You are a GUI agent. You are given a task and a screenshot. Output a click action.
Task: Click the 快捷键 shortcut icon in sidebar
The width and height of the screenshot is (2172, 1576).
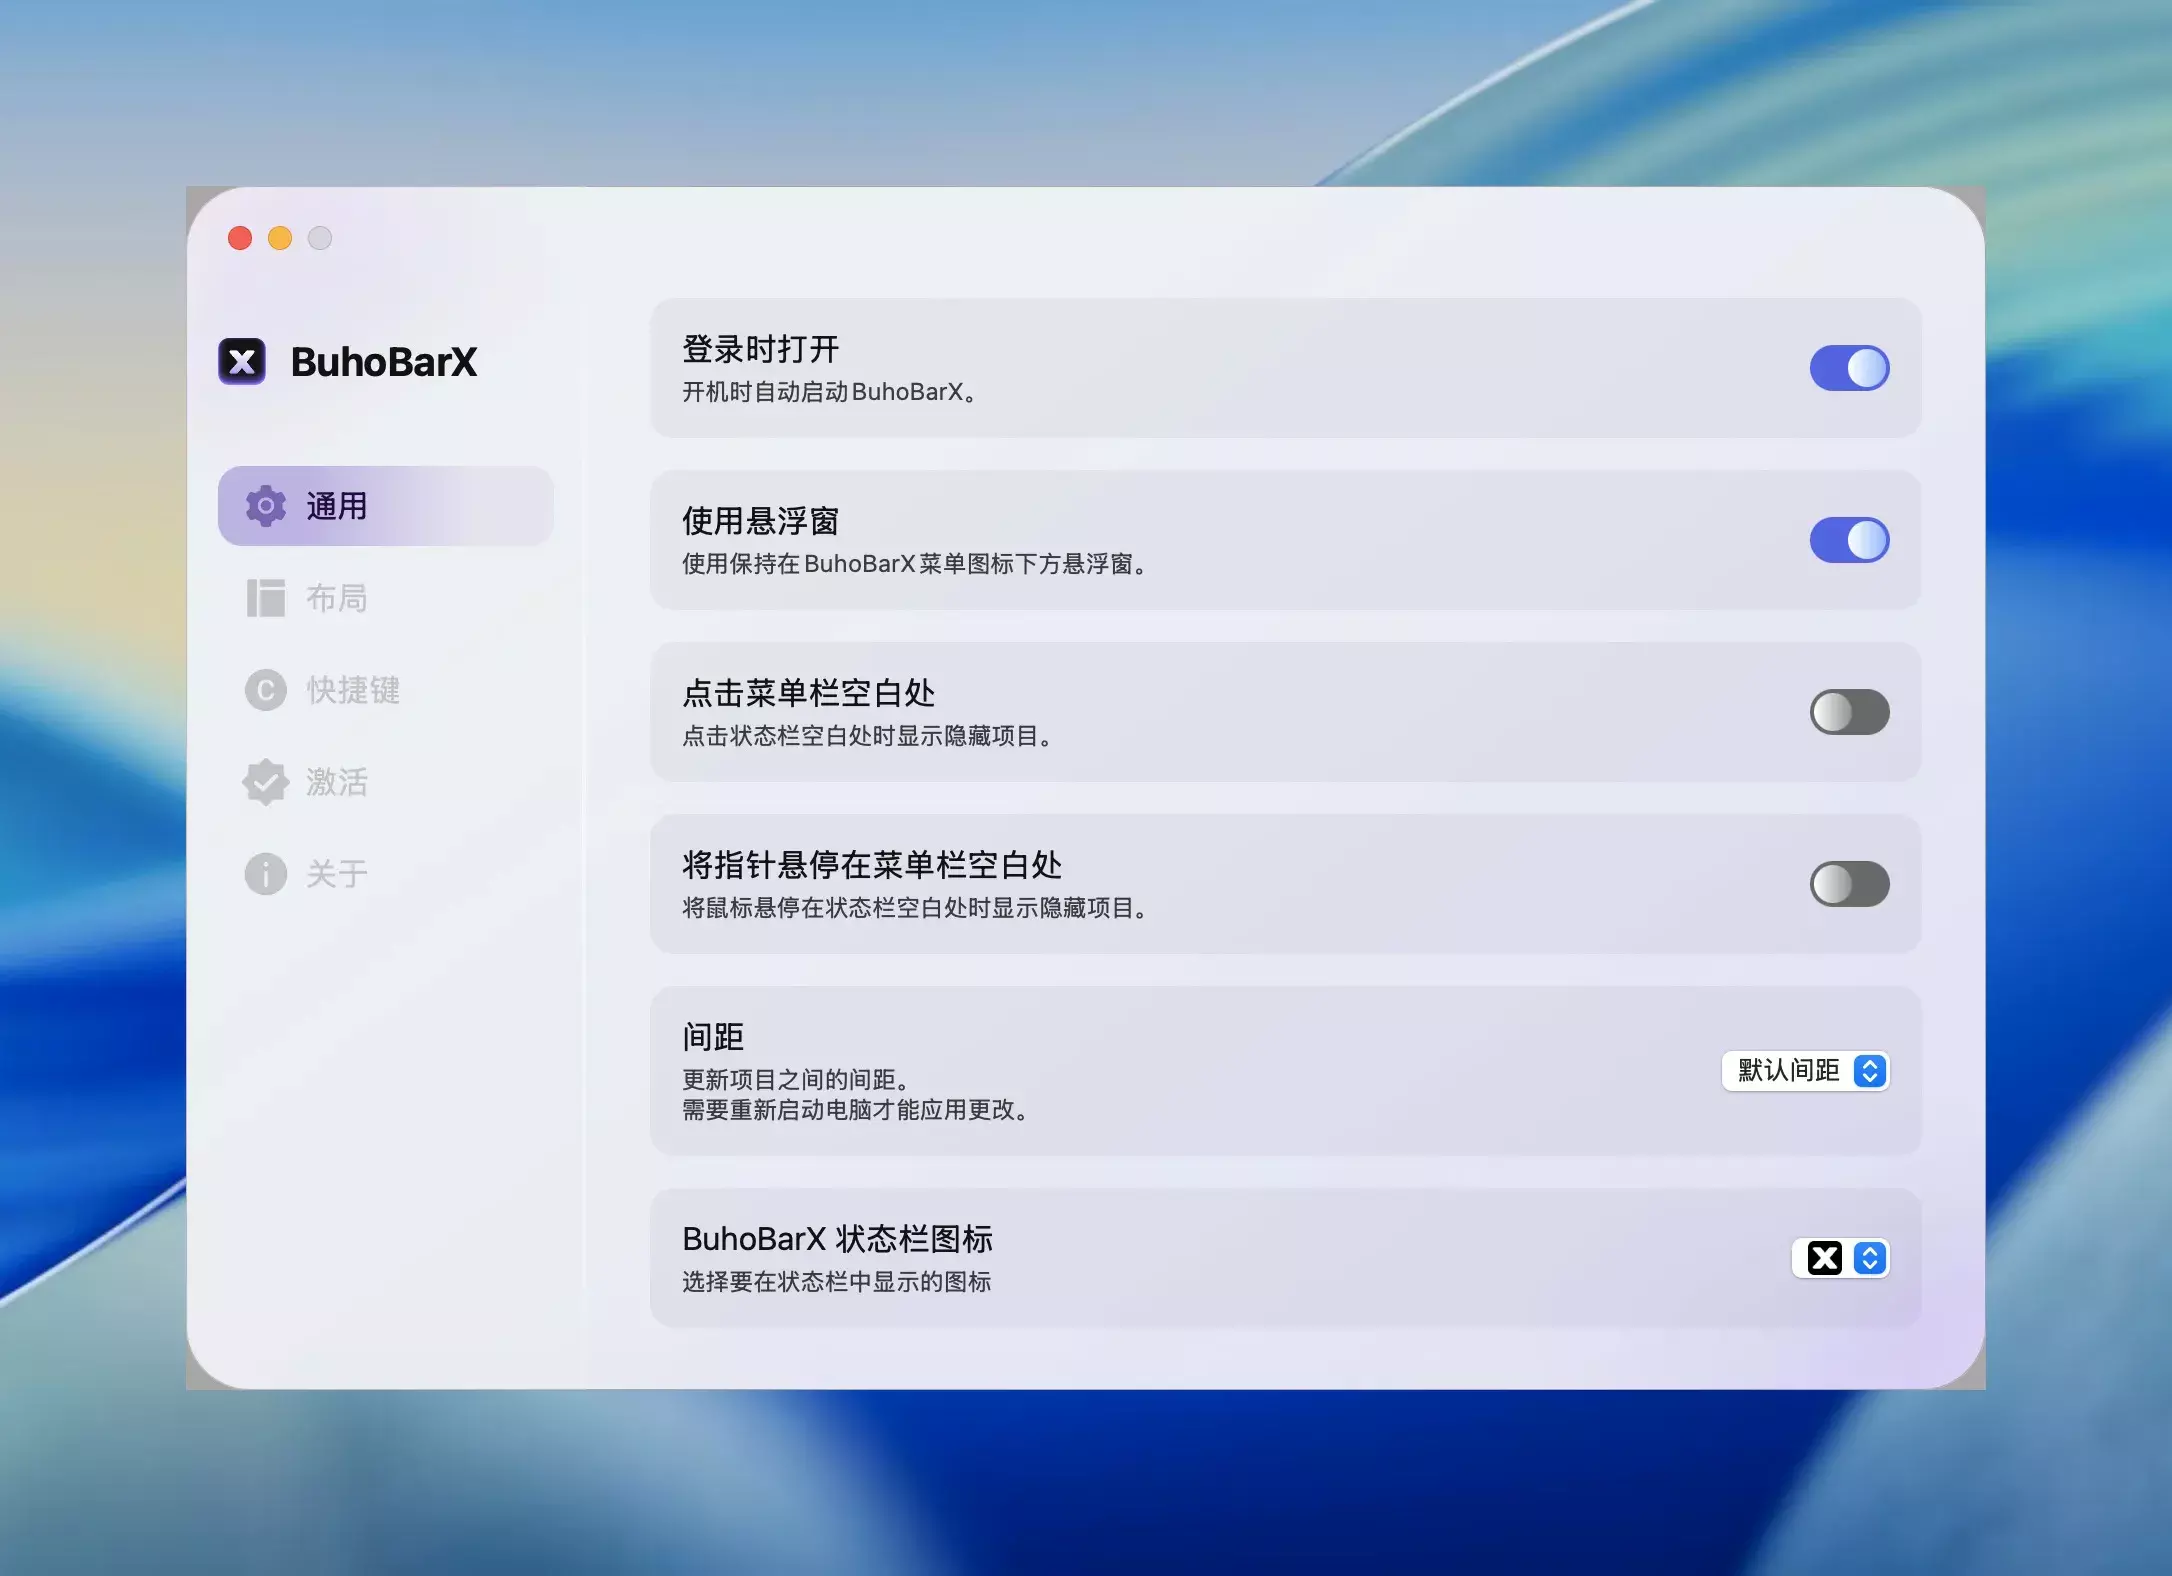tap(266, 690)
